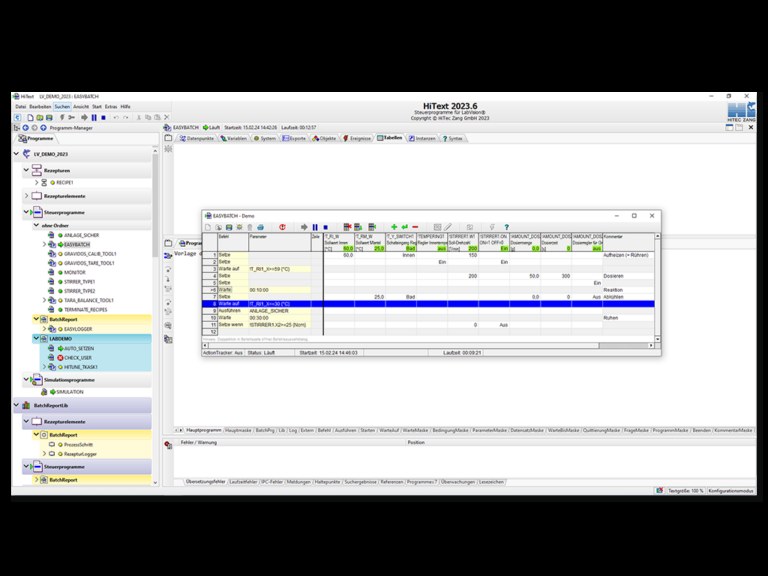Collapse the BatchReportLib node
This screenshot has width=768, height=576.
[x=16, y=406]
